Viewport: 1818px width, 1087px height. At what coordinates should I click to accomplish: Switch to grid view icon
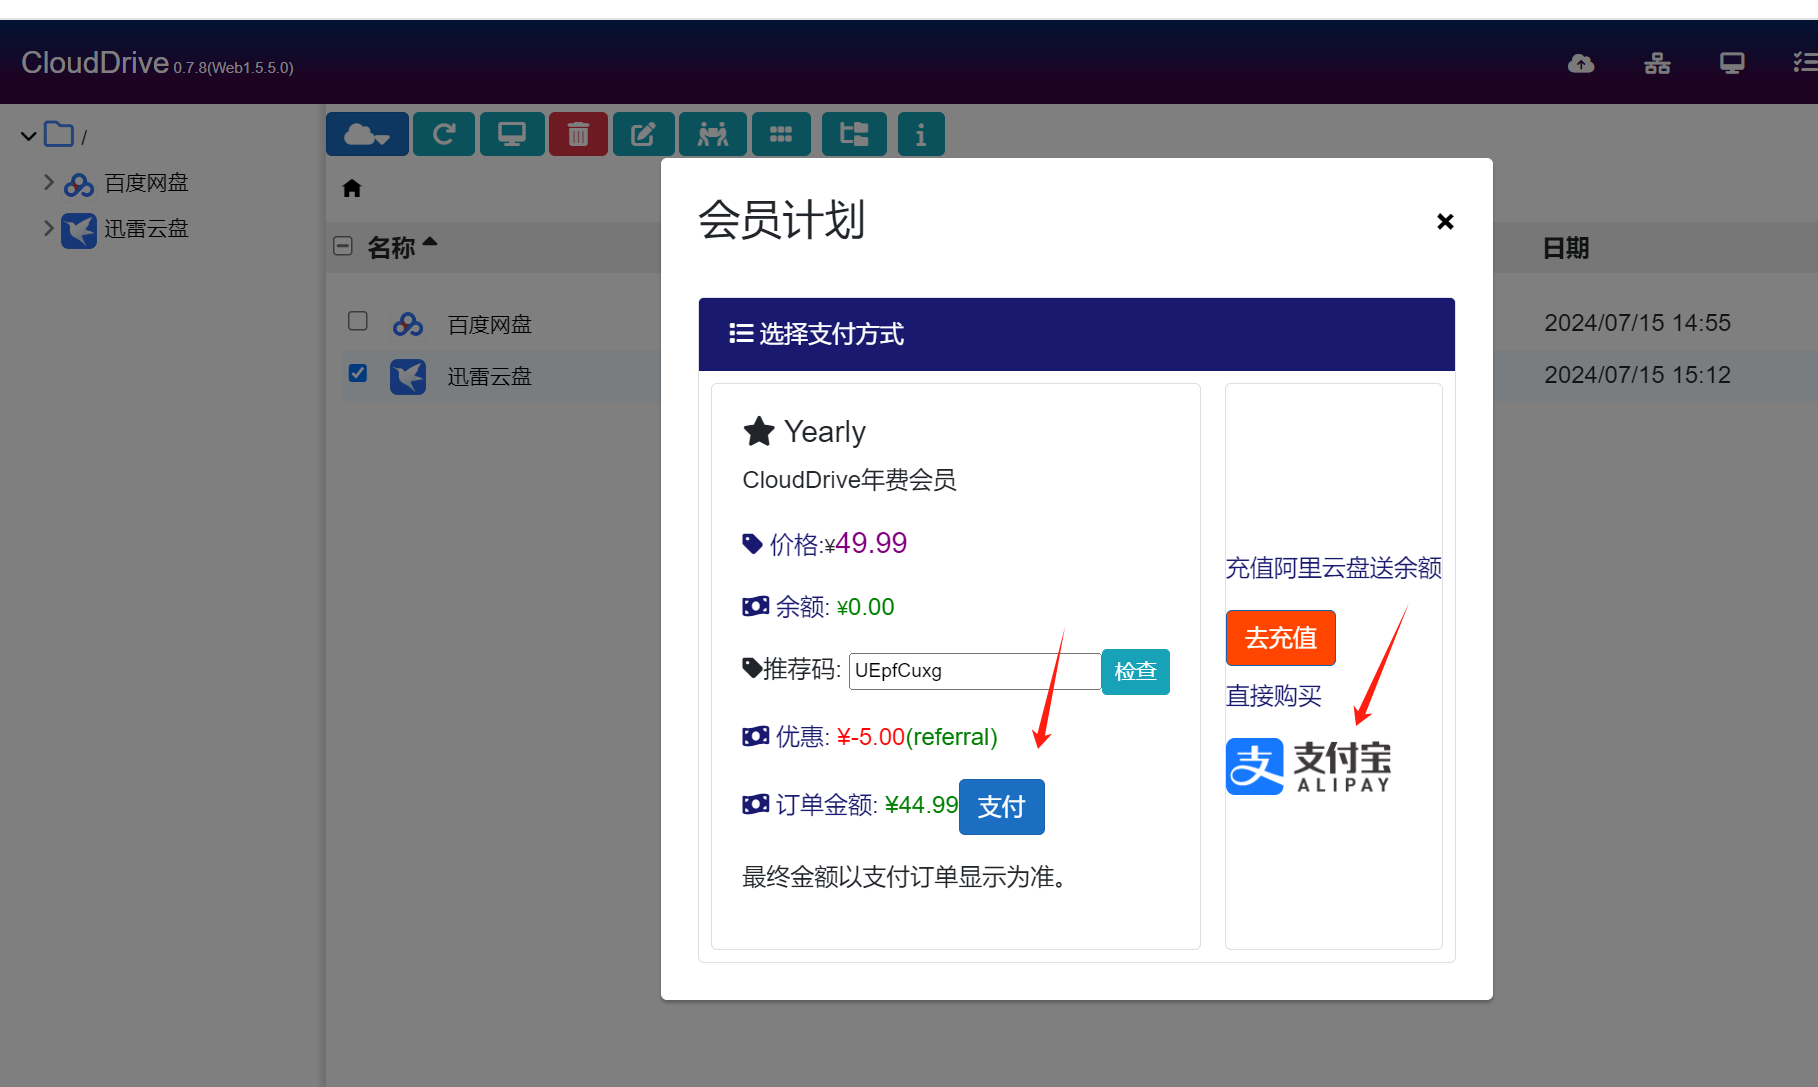click(x=781, y=134)
